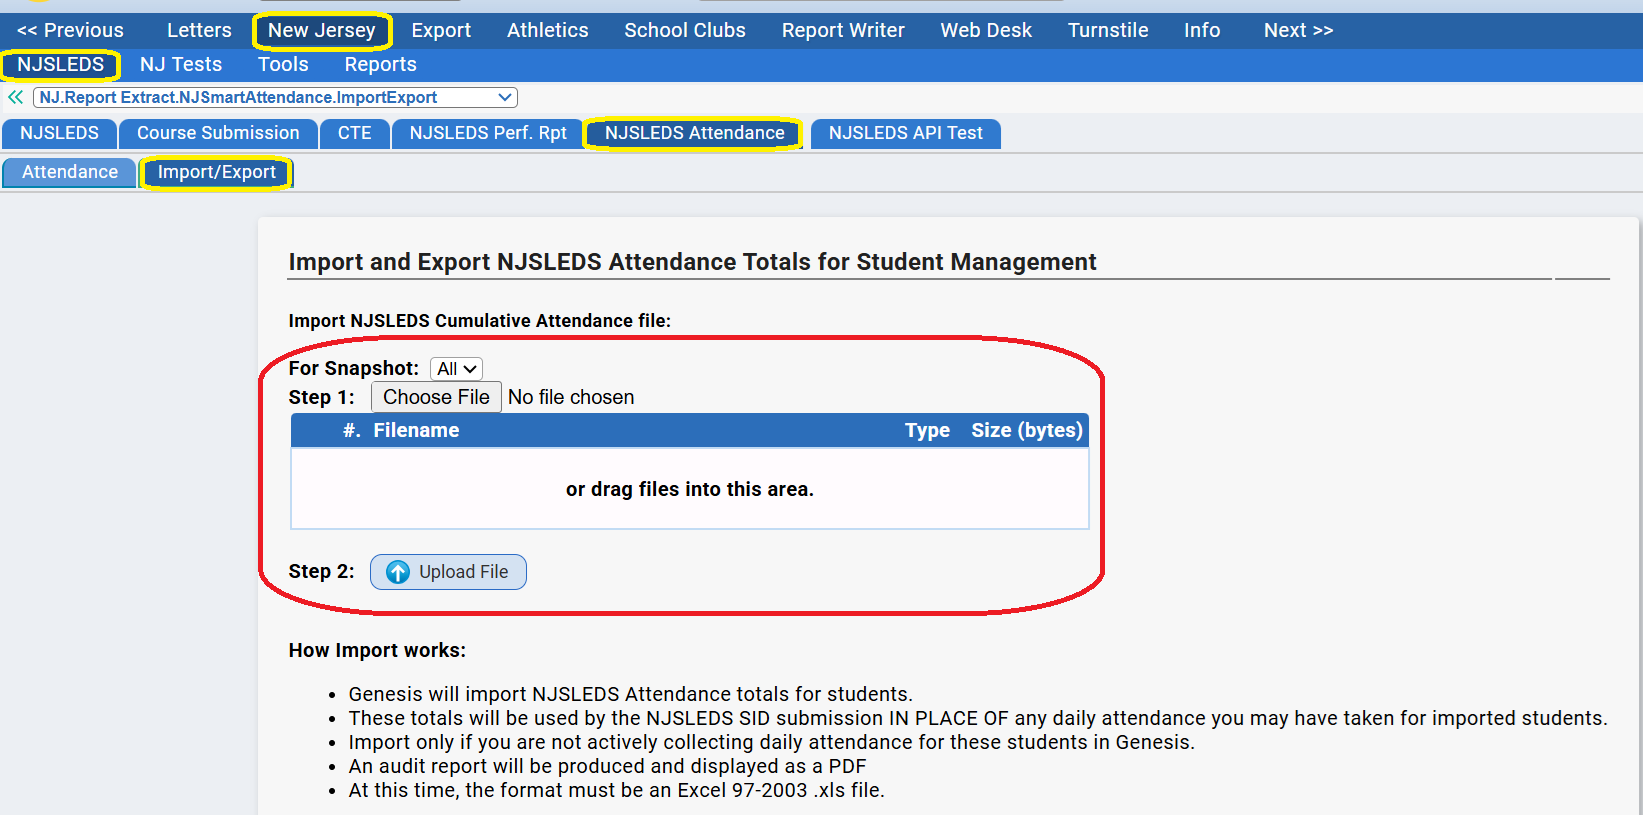The image size is (1643, 815).
Task: Open the Athletics menu
Action: 547,30
